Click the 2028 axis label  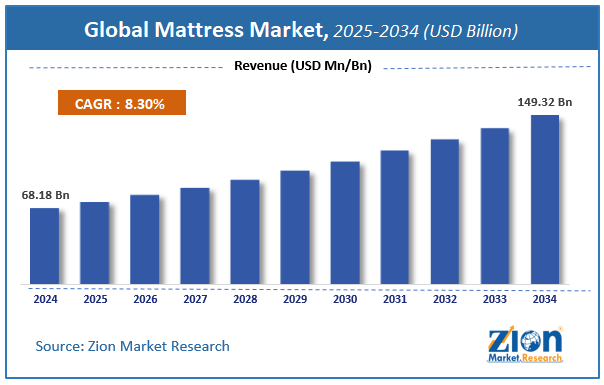245,299
